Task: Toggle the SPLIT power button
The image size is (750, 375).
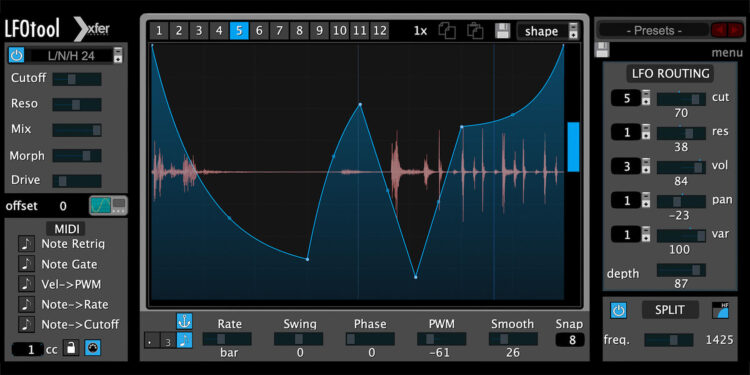Action: [618, 310]
